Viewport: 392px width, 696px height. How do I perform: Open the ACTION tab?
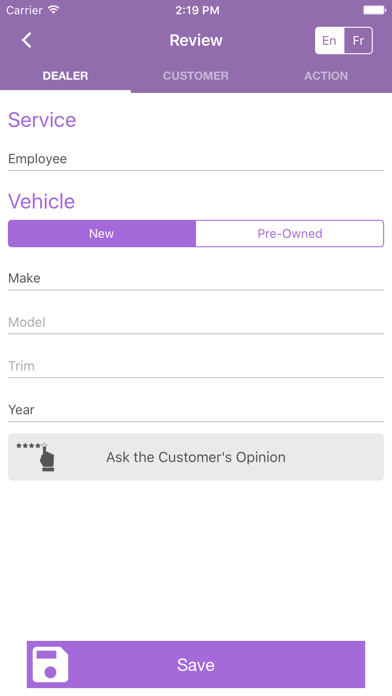point(326,76)
